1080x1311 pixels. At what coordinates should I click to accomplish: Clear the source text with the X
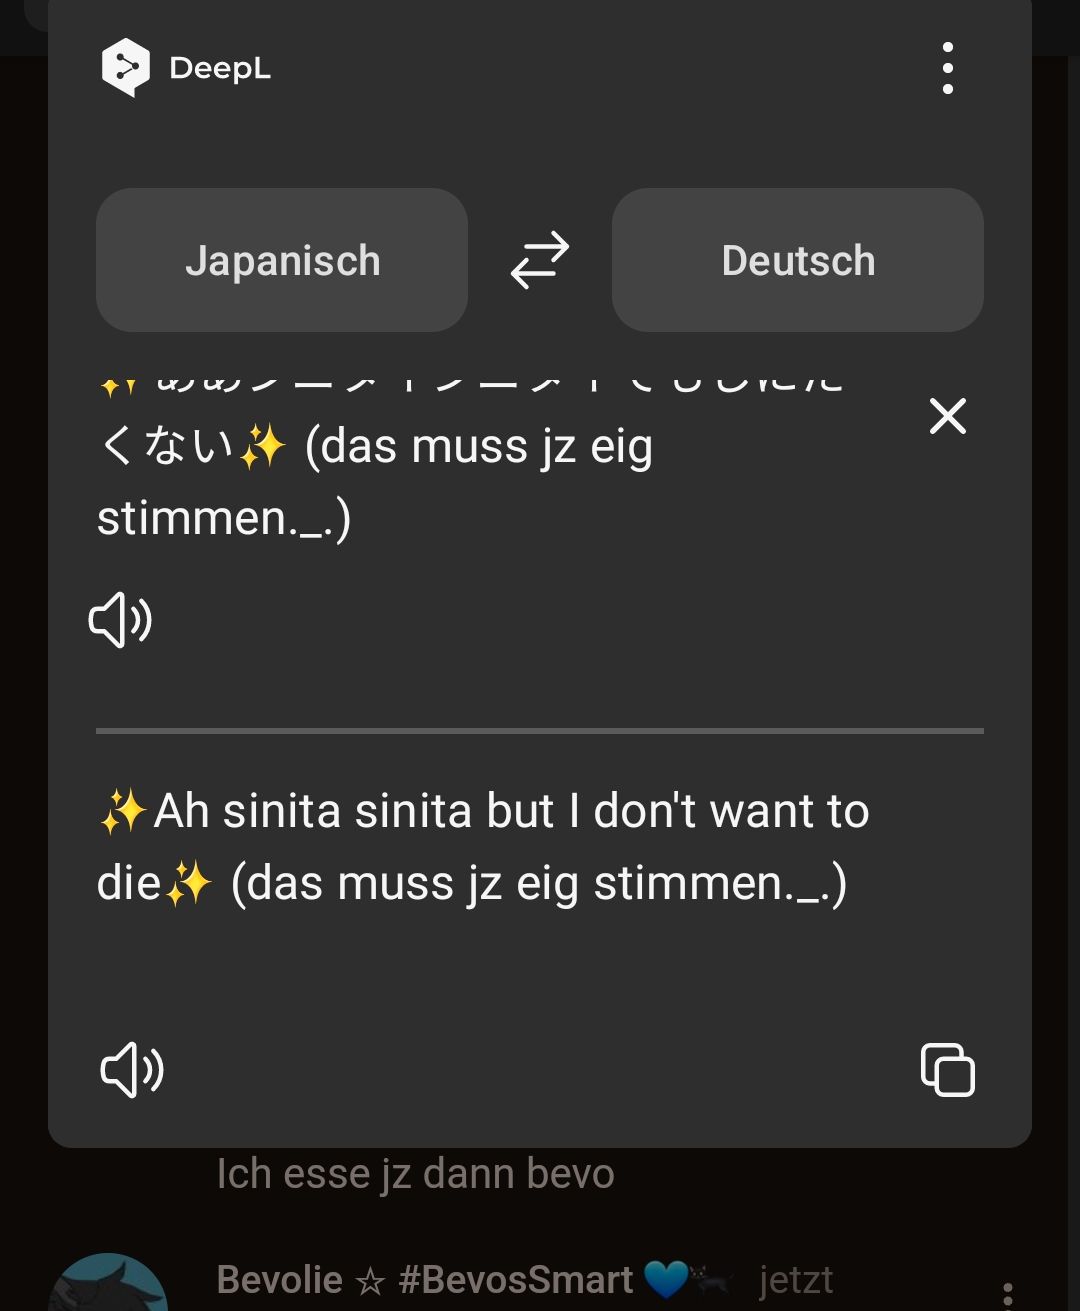[x=947, y=416]
